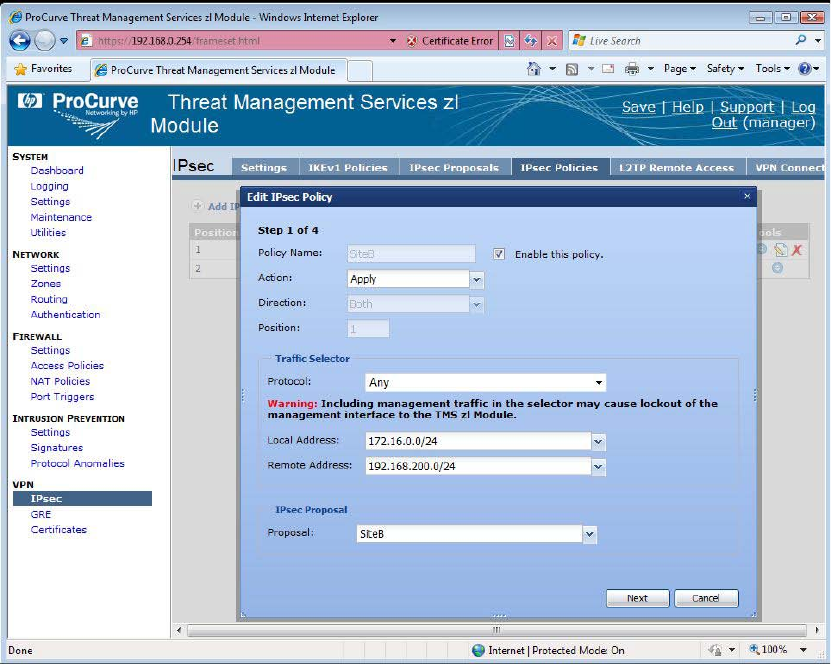This screenshot has height=664, width=831.
Task: Click the edit policy icon in row 1
Action: click(780, 250)
